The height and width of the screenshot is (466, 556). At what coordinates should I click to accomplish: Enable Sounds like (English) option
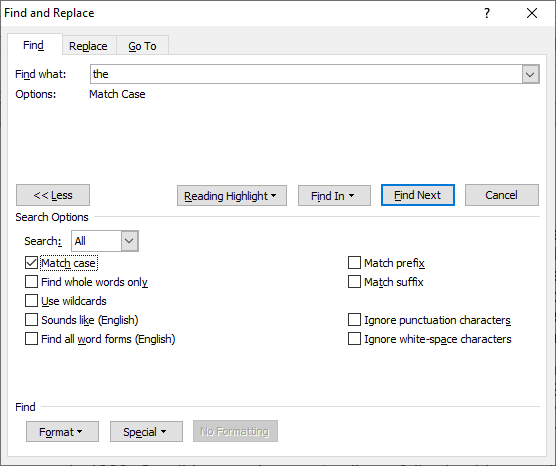pyautogui.click(x=31, y=320)
